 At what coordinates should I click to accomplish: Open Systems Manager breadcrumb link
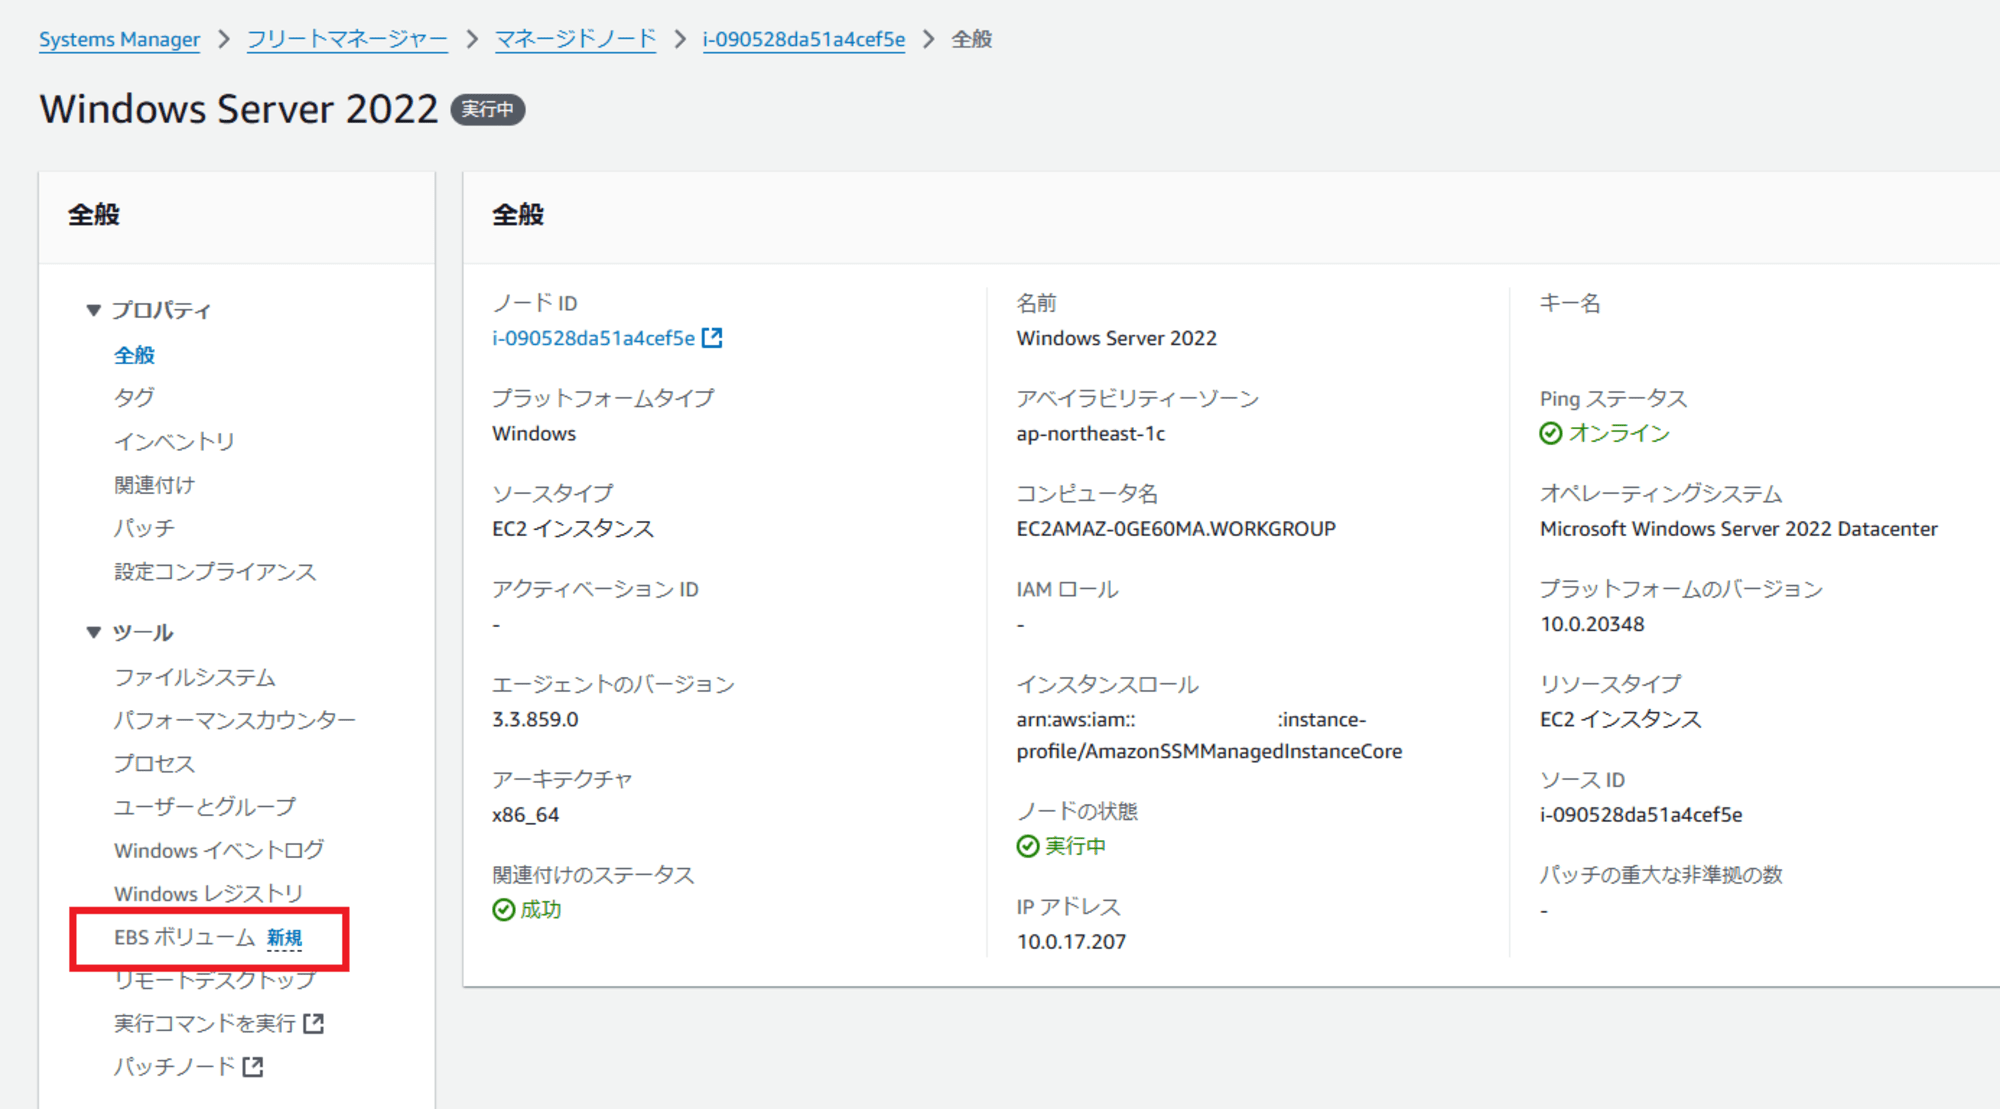click(119, 39)
